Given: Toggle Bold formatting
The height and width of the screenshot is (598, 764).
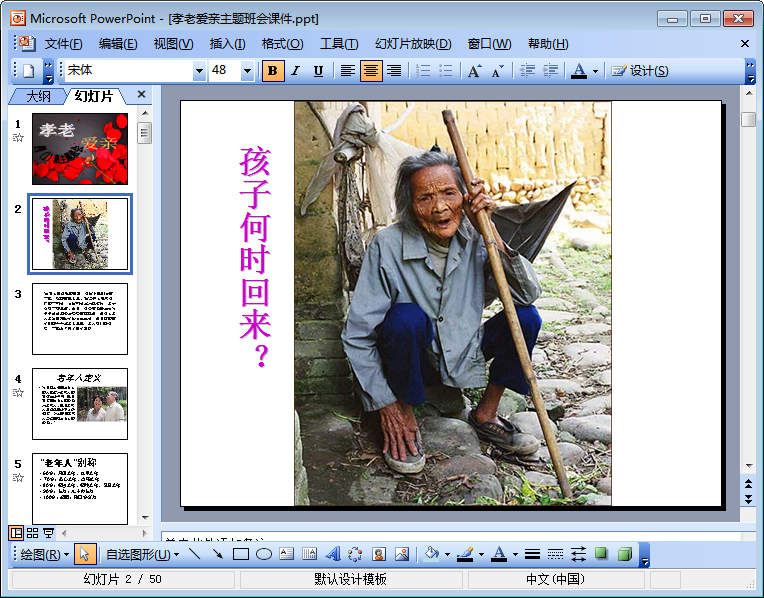Looking at the screenshot, I should coord(273,71).
